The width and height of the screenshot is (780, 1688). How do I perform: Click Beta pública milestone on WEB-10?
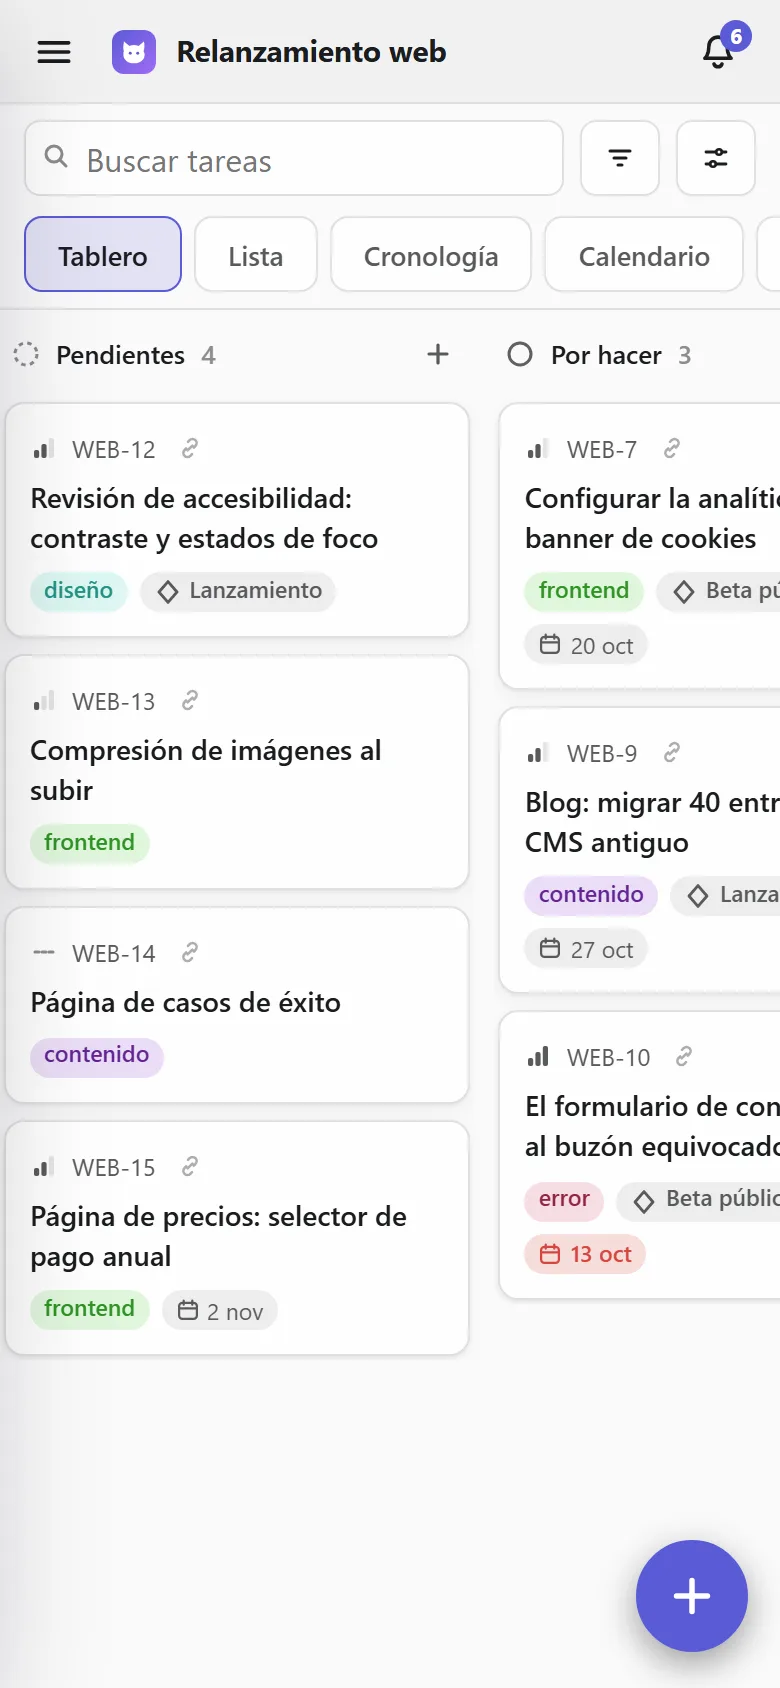tap(698, 1200)
